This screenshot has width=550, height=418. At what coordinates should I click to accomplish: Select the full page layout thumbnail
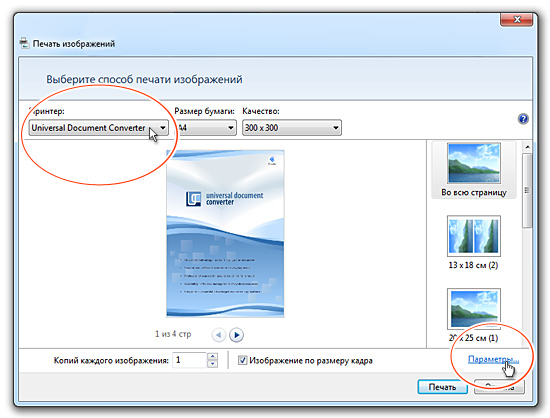[474, 170]
